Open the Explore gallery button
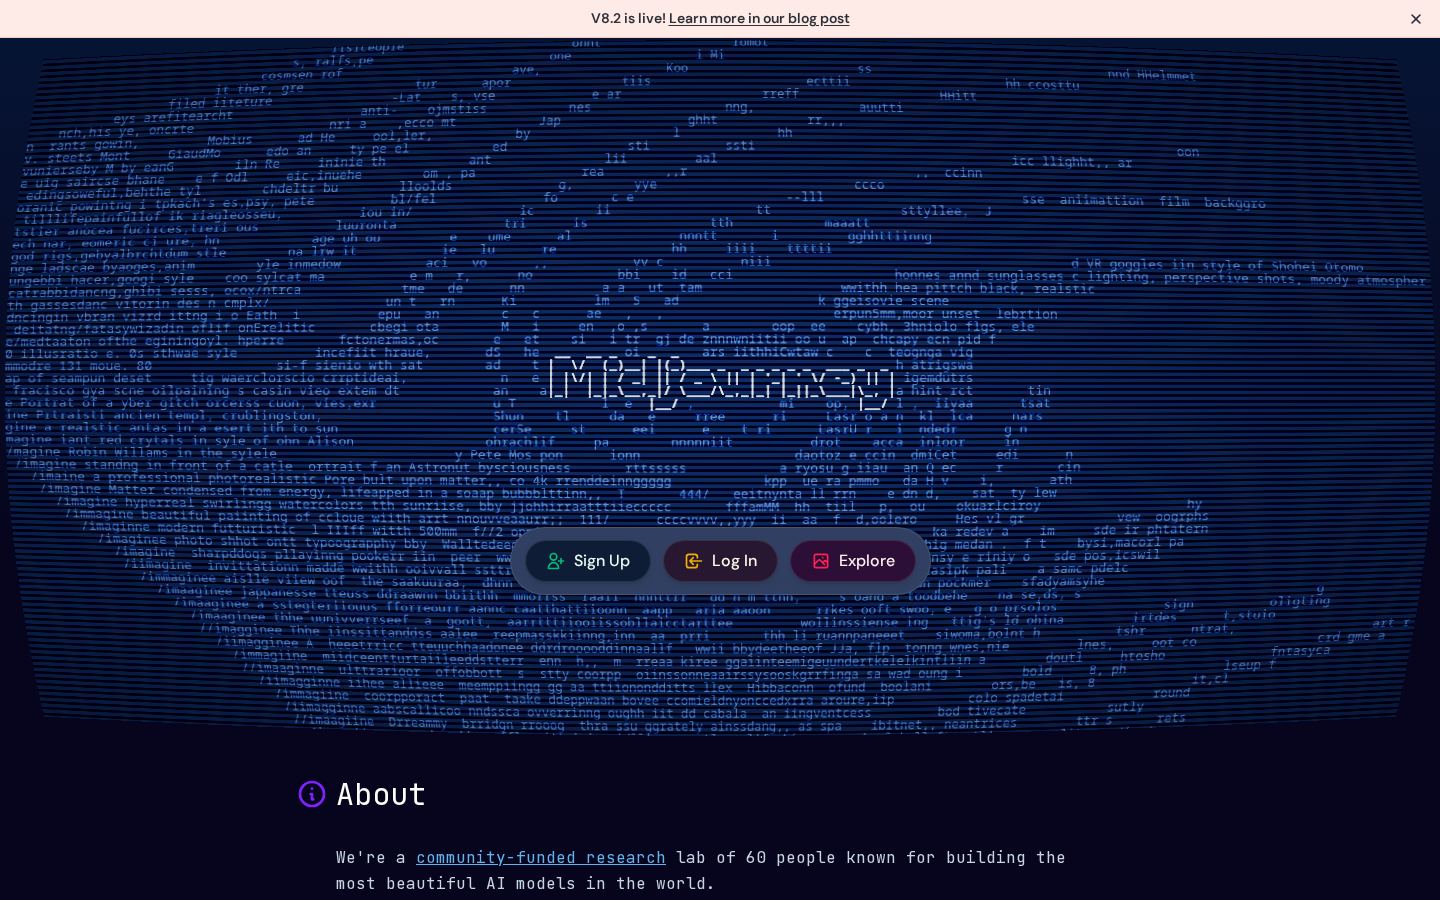This screenshot has width=1440, height=900. click(x=853, y=561)
